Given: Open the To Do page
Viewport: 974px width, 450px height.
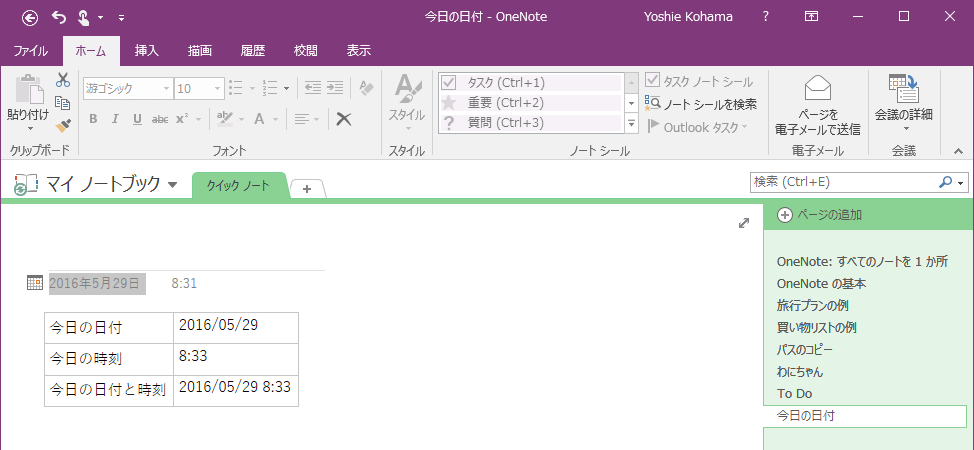Looking at the screenshot, I should (x=794, y=393).
